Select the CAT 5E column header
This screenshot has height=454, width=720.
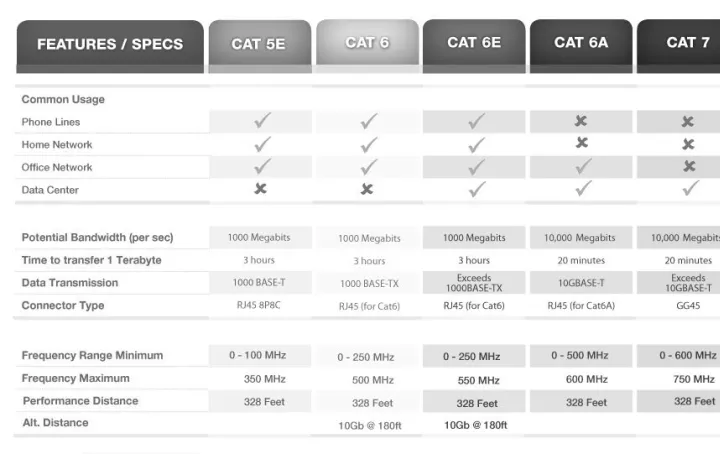(x=259, y=44)
